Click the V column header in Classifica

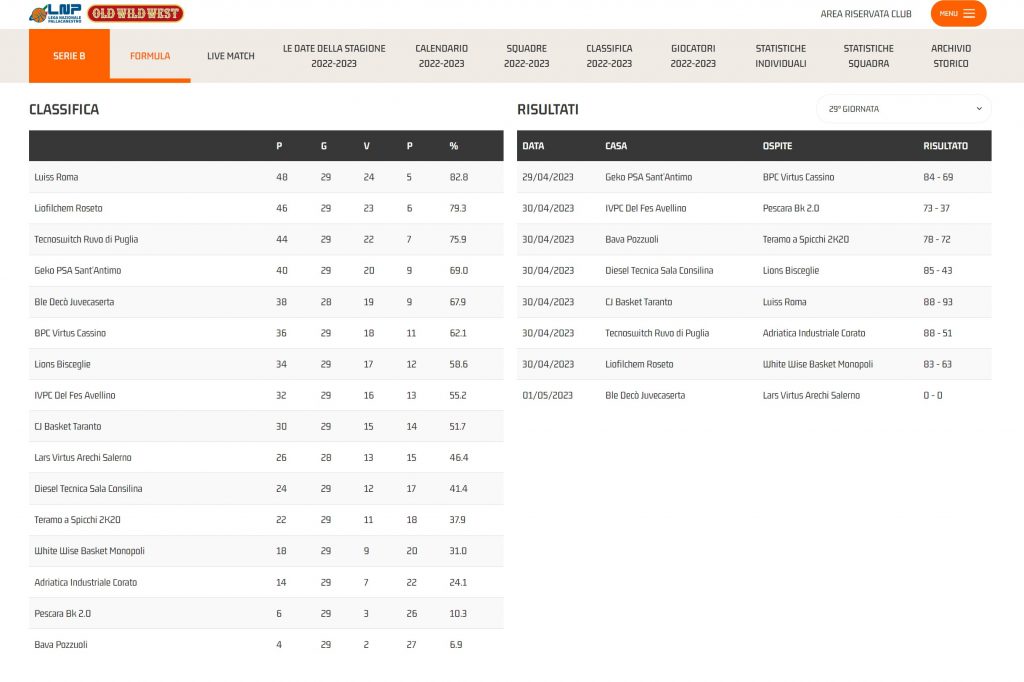tap(366, 146)
